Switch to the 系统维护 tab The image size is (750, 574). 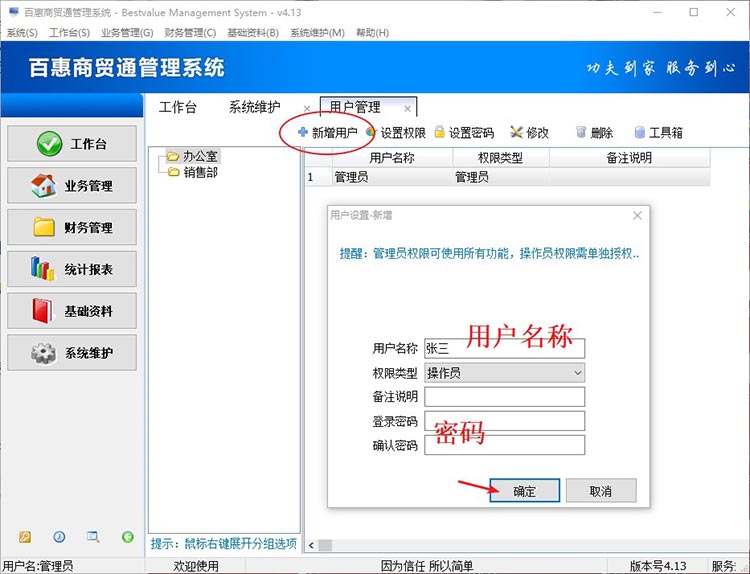(x=254, y=107)
